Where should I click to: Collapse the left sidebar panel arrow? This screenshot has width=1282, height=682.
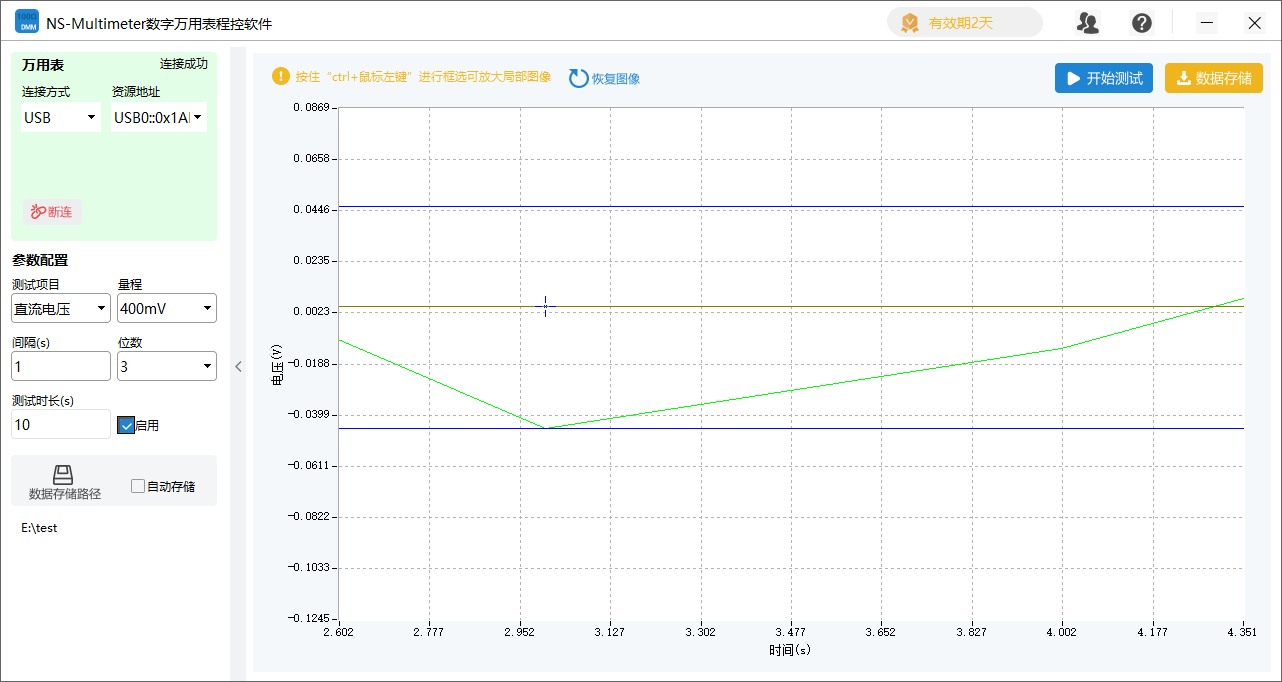(x=238, y=366)
